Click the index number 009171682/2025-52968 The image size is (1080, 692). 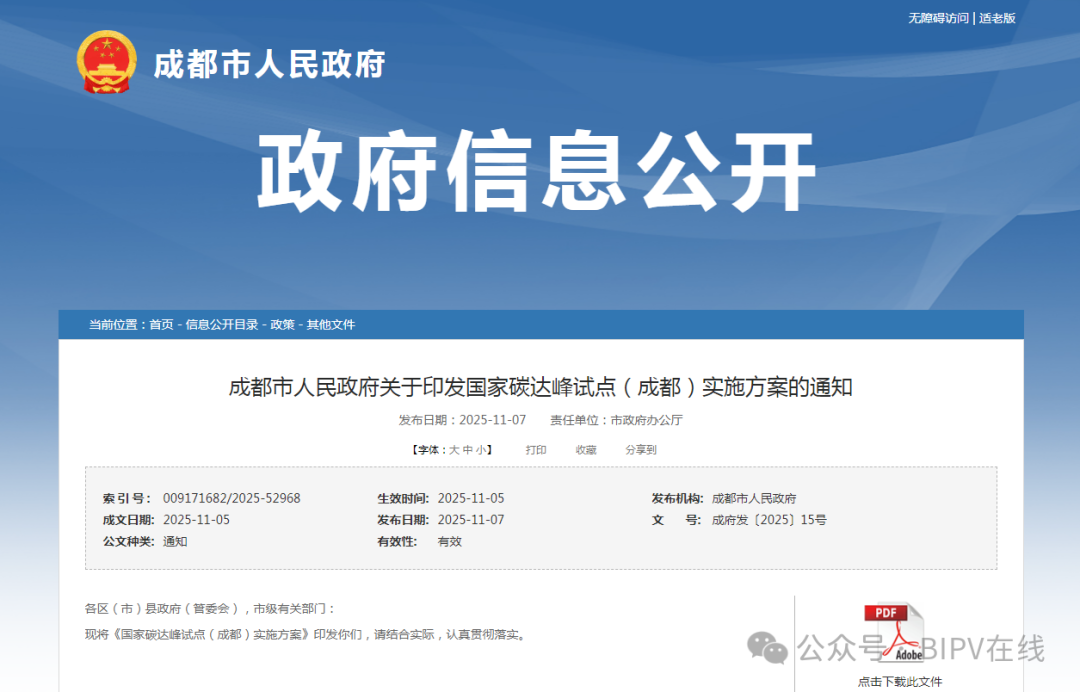pyautogui.click(x=231, y=498)
